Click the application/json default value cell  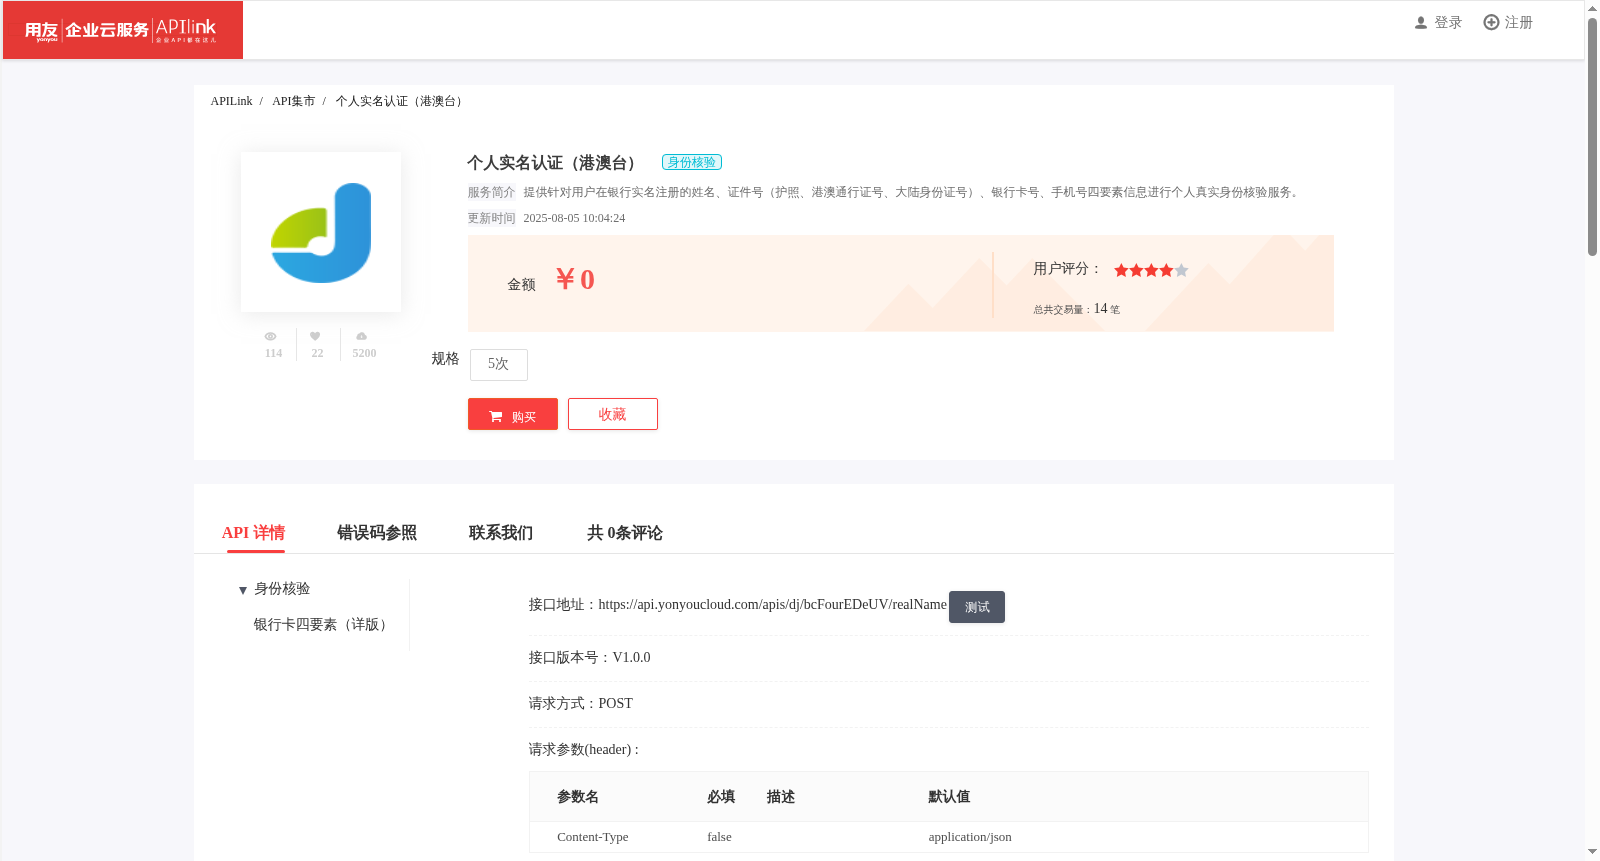[970, 837]
